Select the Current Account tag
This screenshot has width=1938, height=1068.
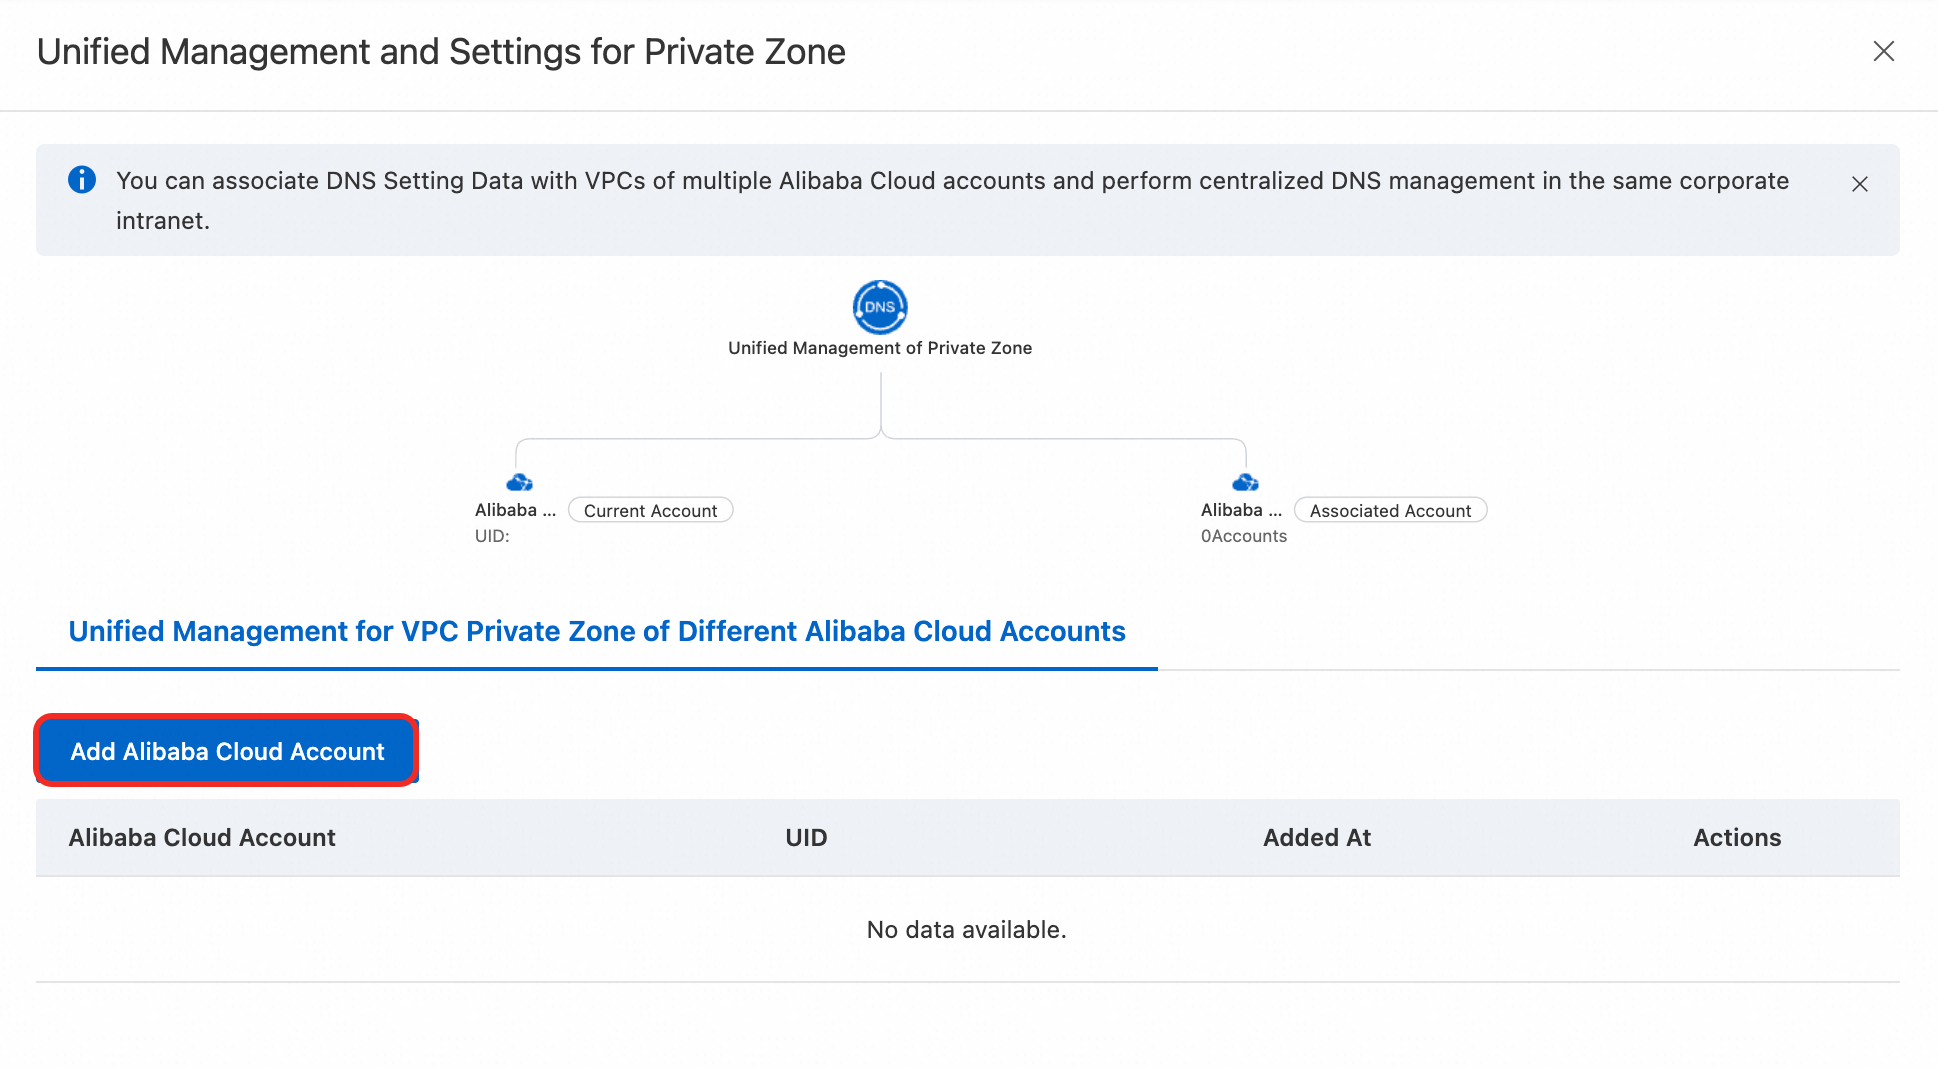(650, 511)
